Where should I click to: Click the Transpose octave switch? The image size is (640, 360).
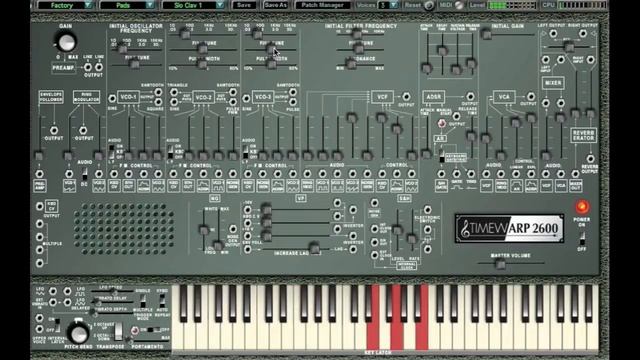click(x=118, y=331)
